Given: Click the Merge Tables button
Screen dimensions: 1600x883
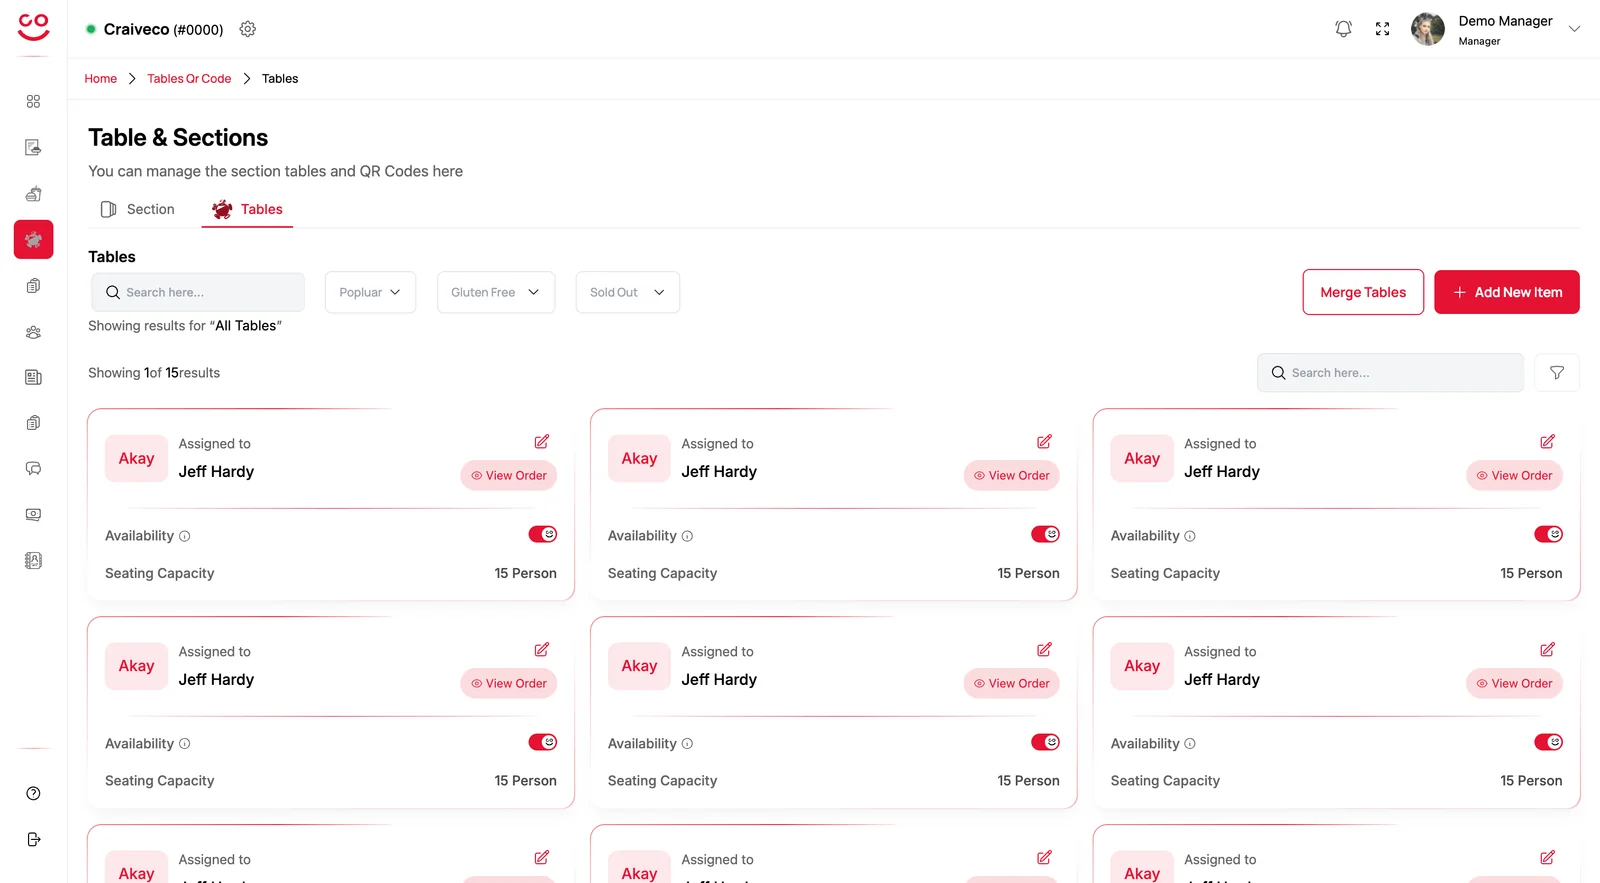Looking at the screenshot, I should (x=1363, y=292).
